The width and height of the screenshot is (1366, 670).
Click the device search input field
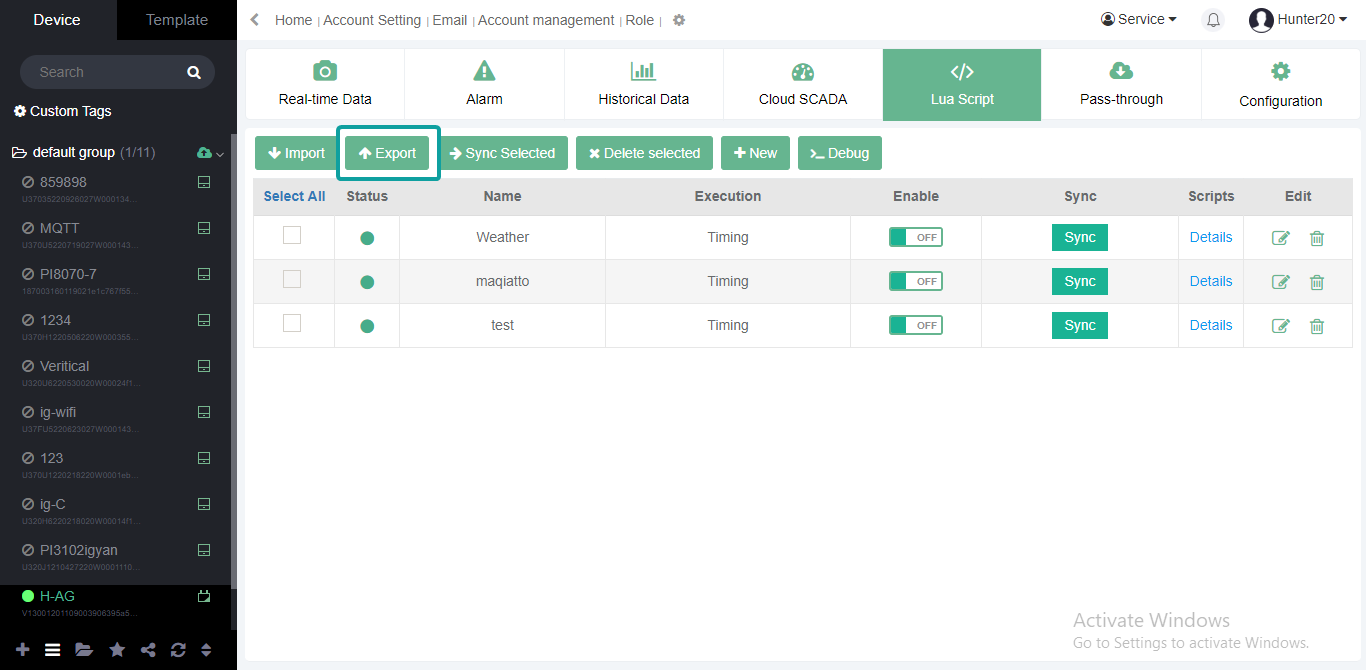105,72
